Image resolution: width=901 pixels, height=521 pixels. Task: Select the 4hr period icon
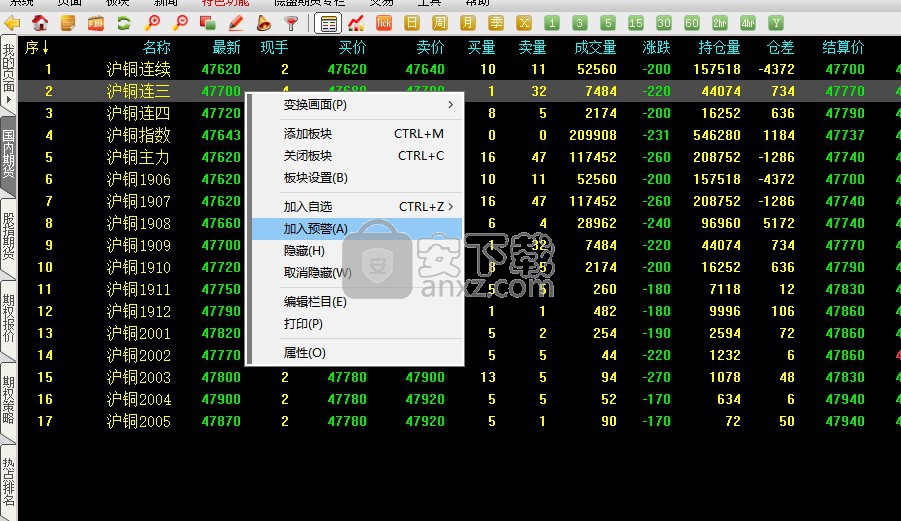pos(748,24)
